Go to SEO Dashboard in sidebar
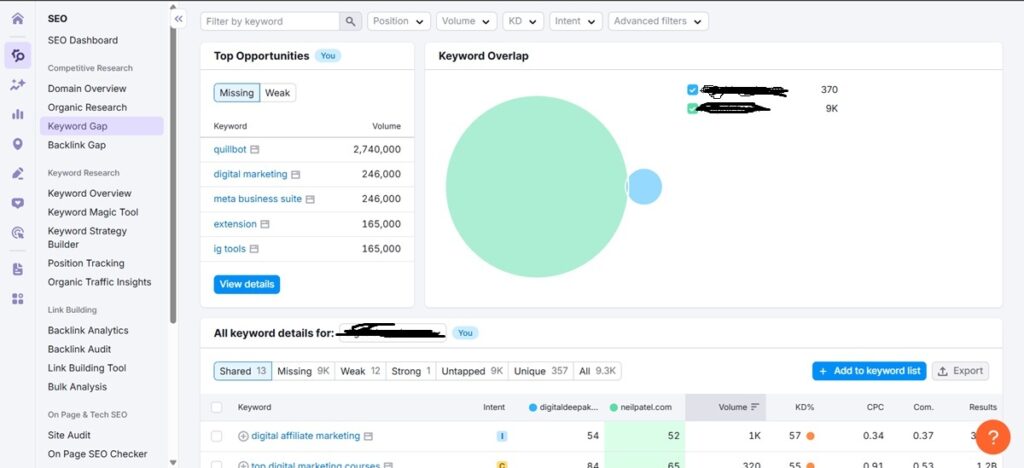Image resolution: width=1024 pixels, height=468 pixels. 83,40
